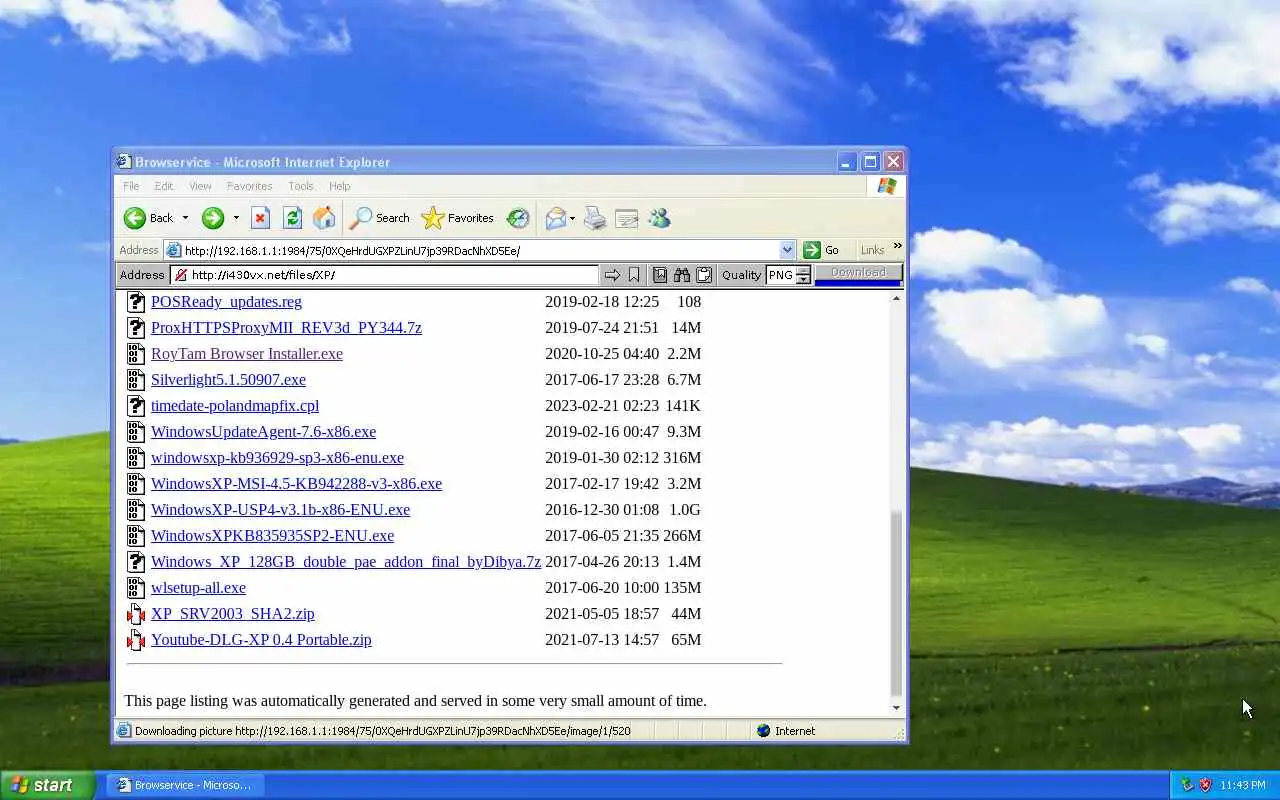The image size is (1280, 800).
Task: Open the Windows_XP_128GB_double_pae_addon 7z link
Action: pos(346,561)
